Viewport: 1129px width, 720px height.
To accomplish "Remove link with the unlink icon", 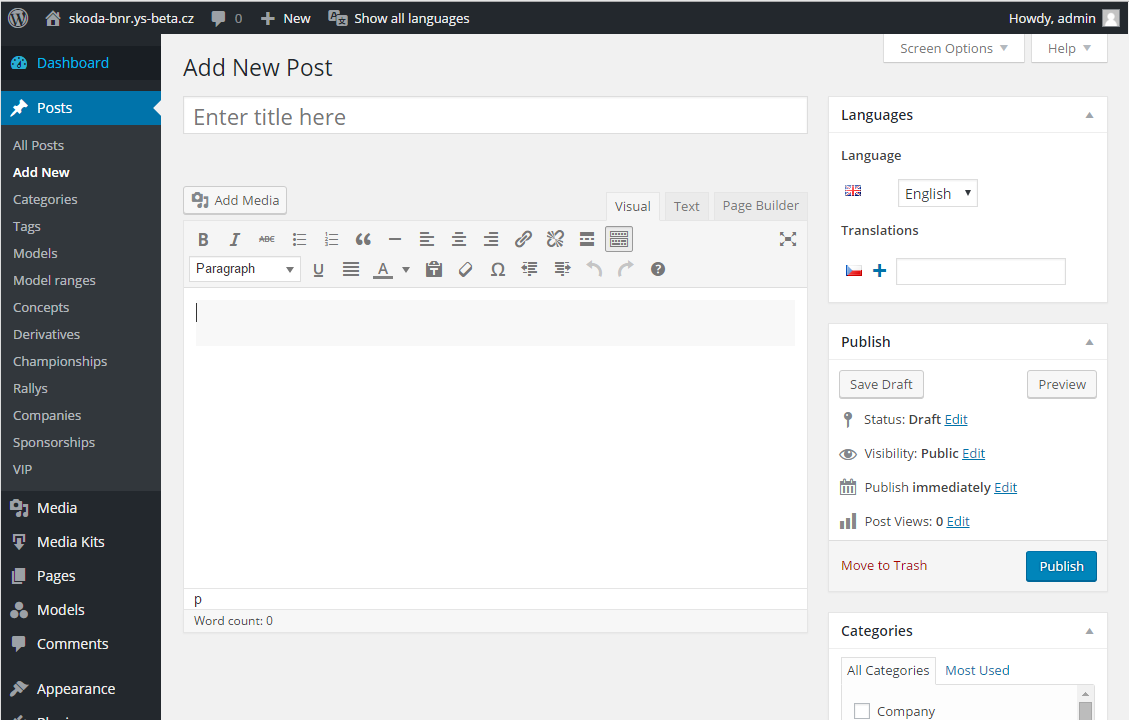I will tap(555, 239).
